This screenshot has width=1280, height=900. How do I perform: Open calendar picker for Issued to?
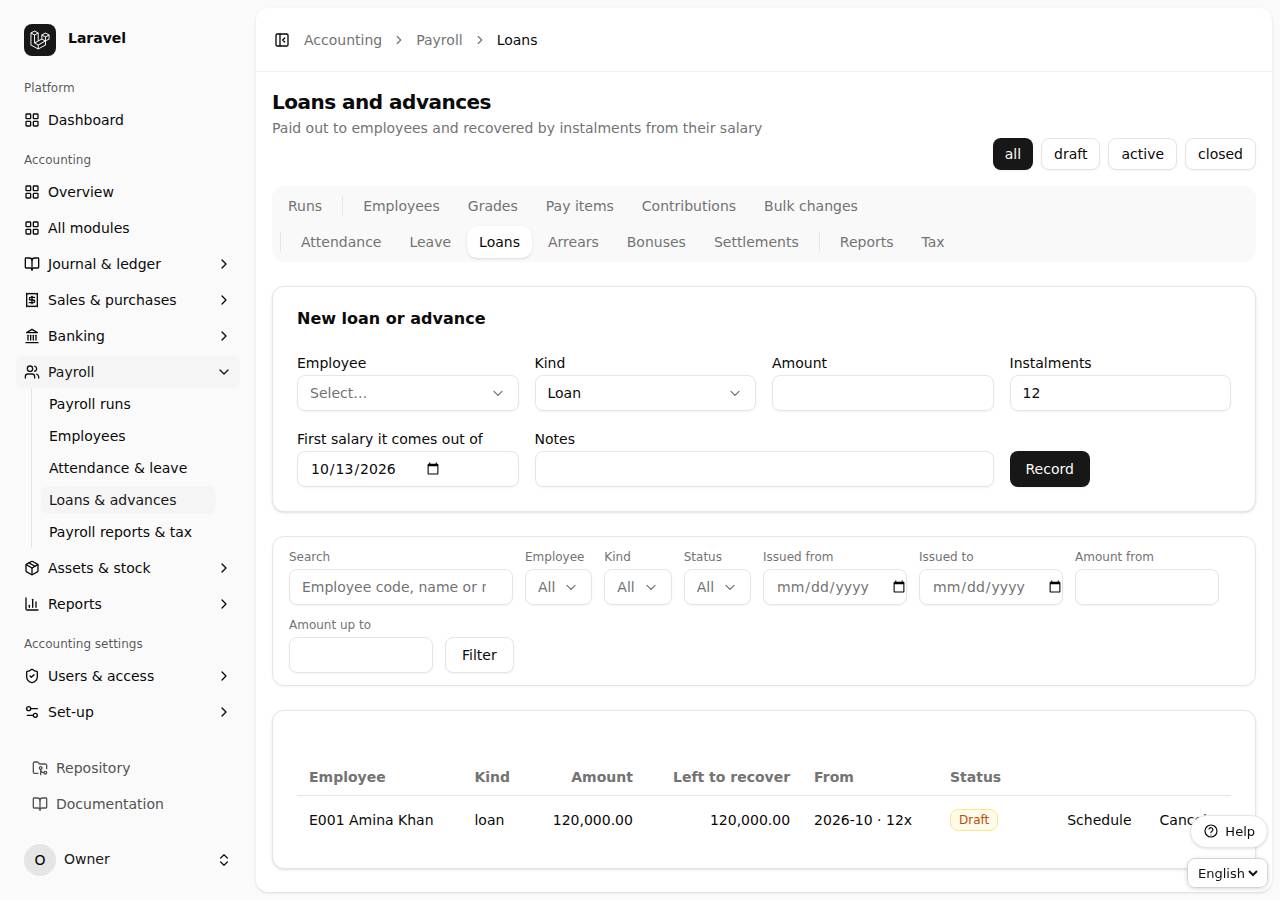click(1055, 587)
